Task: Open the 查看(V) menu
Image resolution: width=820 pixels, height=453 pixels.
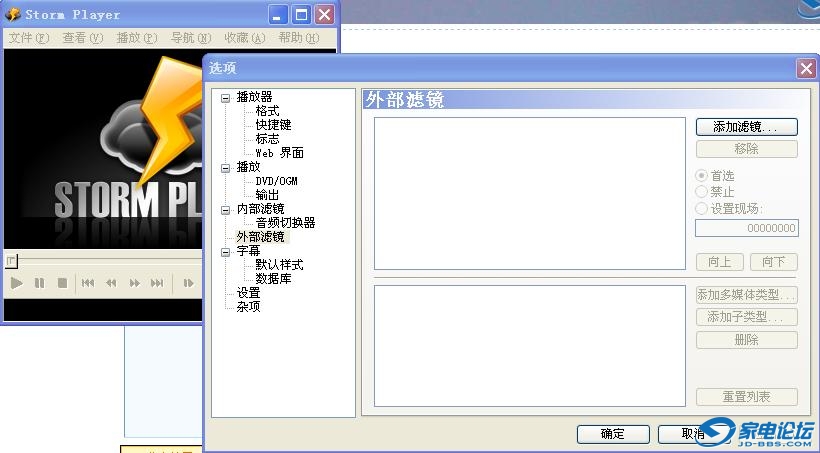Action: pos(83,38)
